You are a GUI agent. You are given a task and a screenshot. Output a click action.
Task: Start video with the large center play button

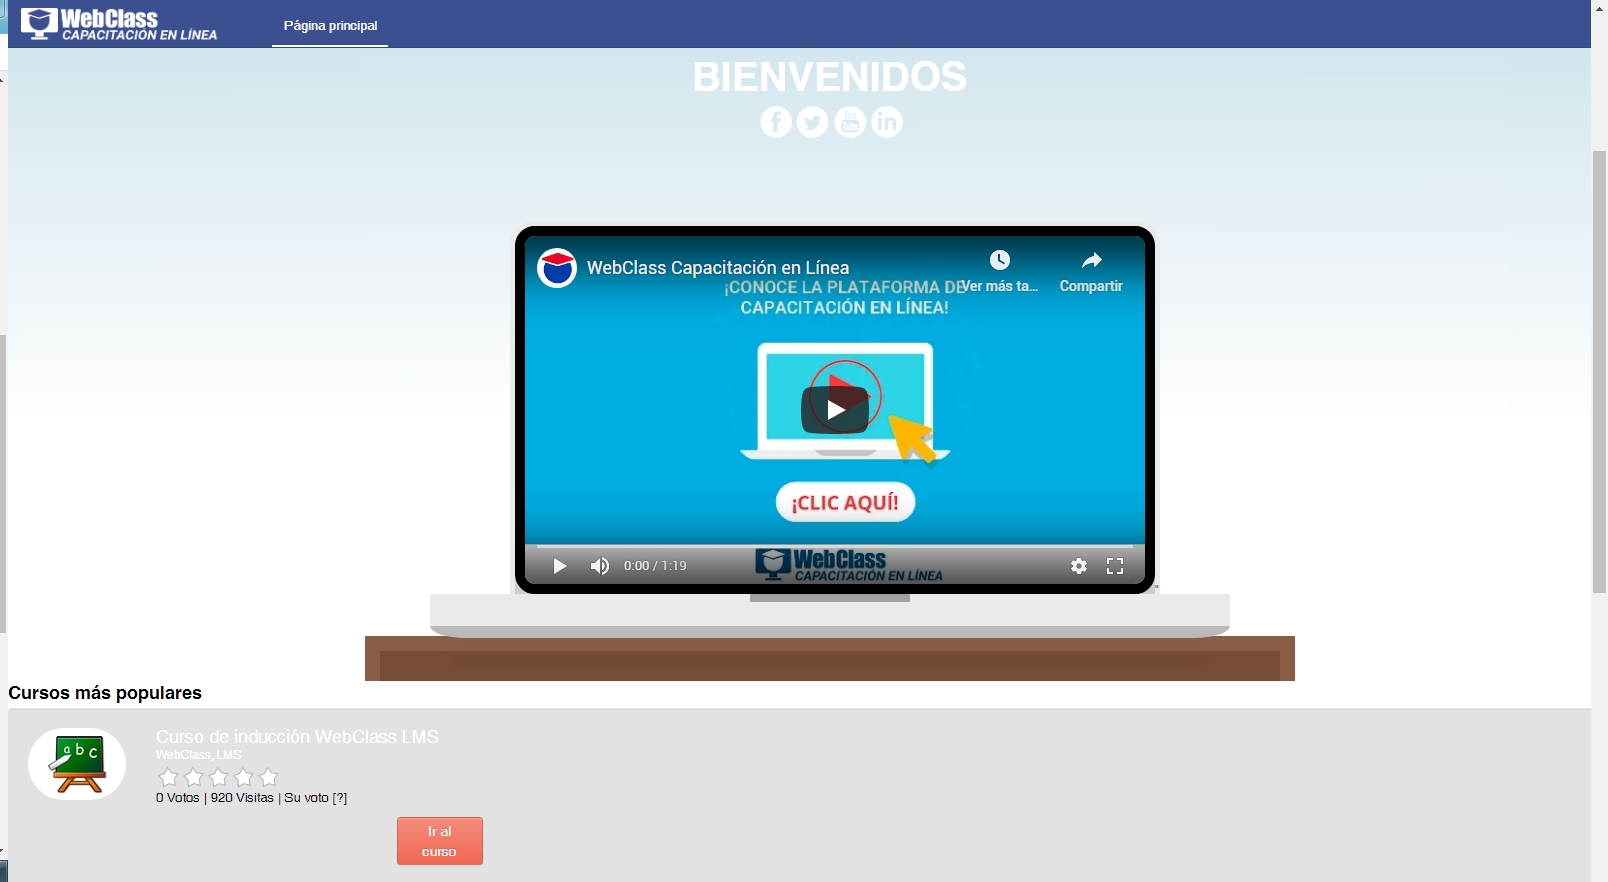835,410
